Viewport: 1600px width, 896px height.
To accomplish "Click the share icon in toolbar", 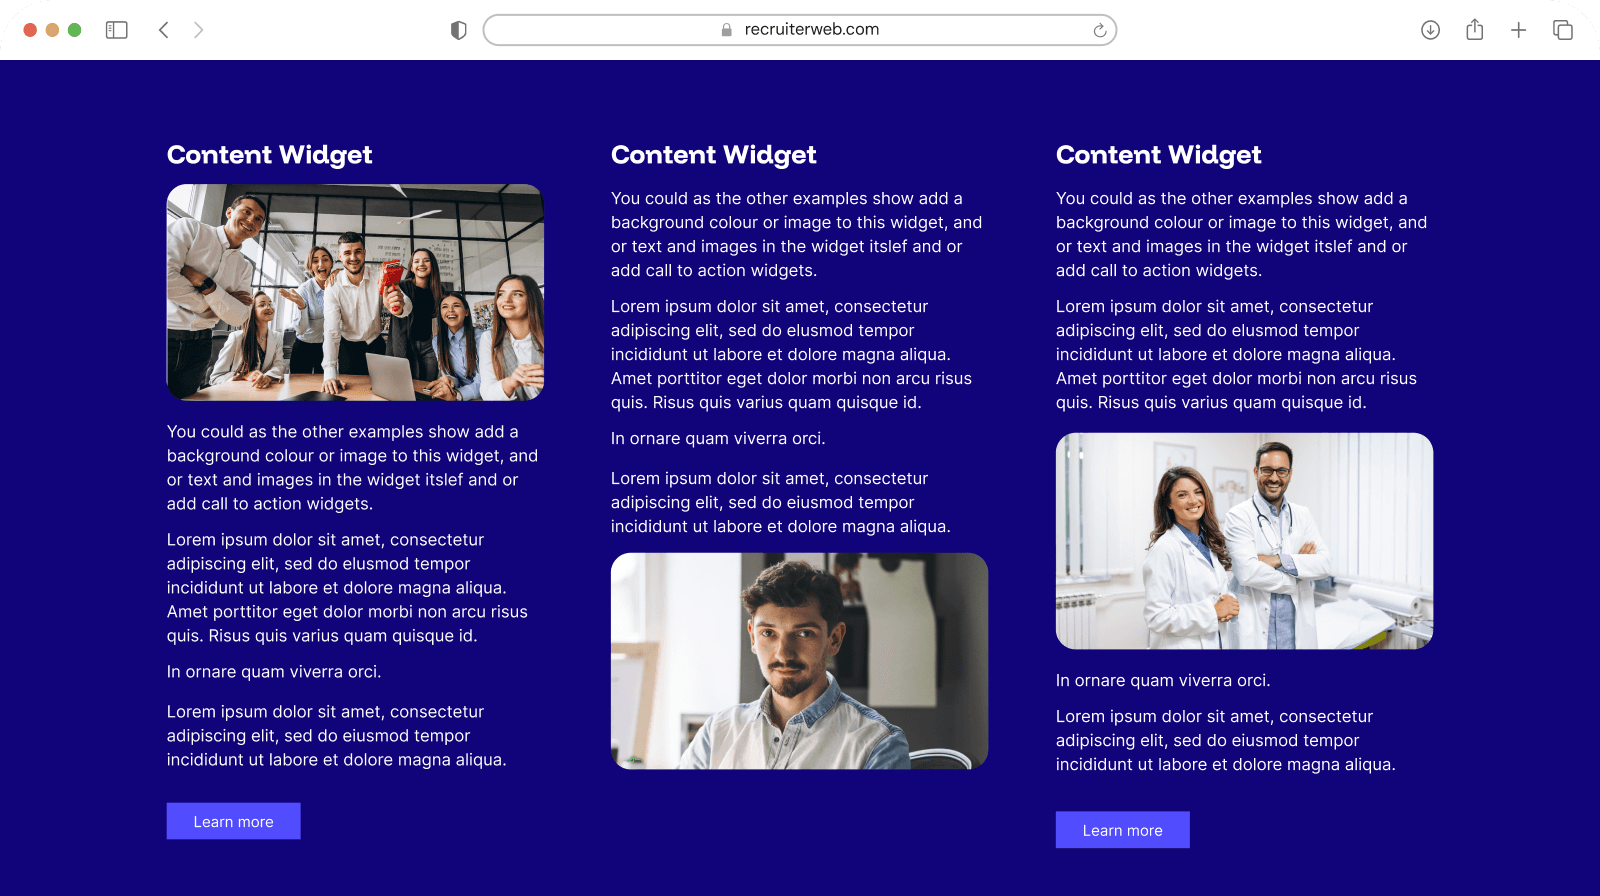I will [x=1475, y=30].
